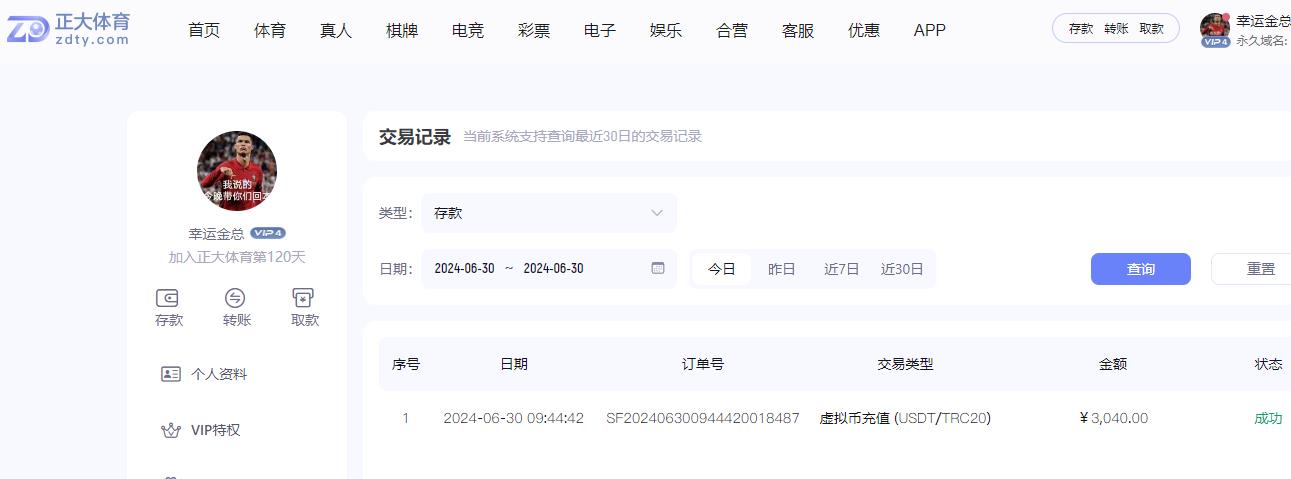Click the VIP4 badge beside 幸运金总 in sidebar
The width and height of the screenshot is (1291, 479).
(x=268, y=233)
